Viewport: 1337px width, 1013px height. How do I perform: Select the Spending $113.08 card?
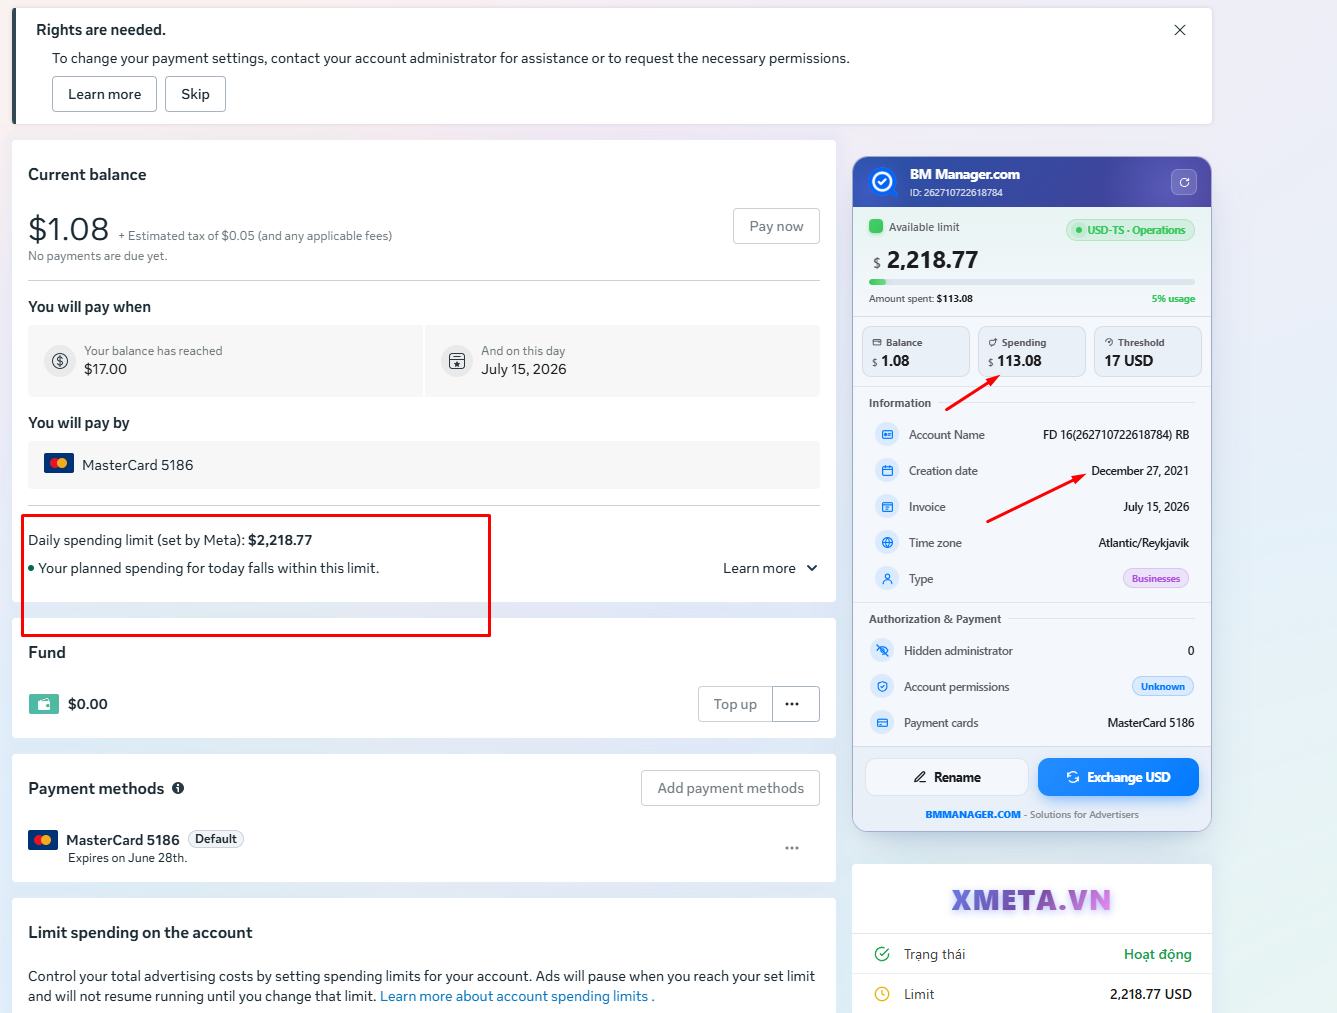coord(1032,352)
